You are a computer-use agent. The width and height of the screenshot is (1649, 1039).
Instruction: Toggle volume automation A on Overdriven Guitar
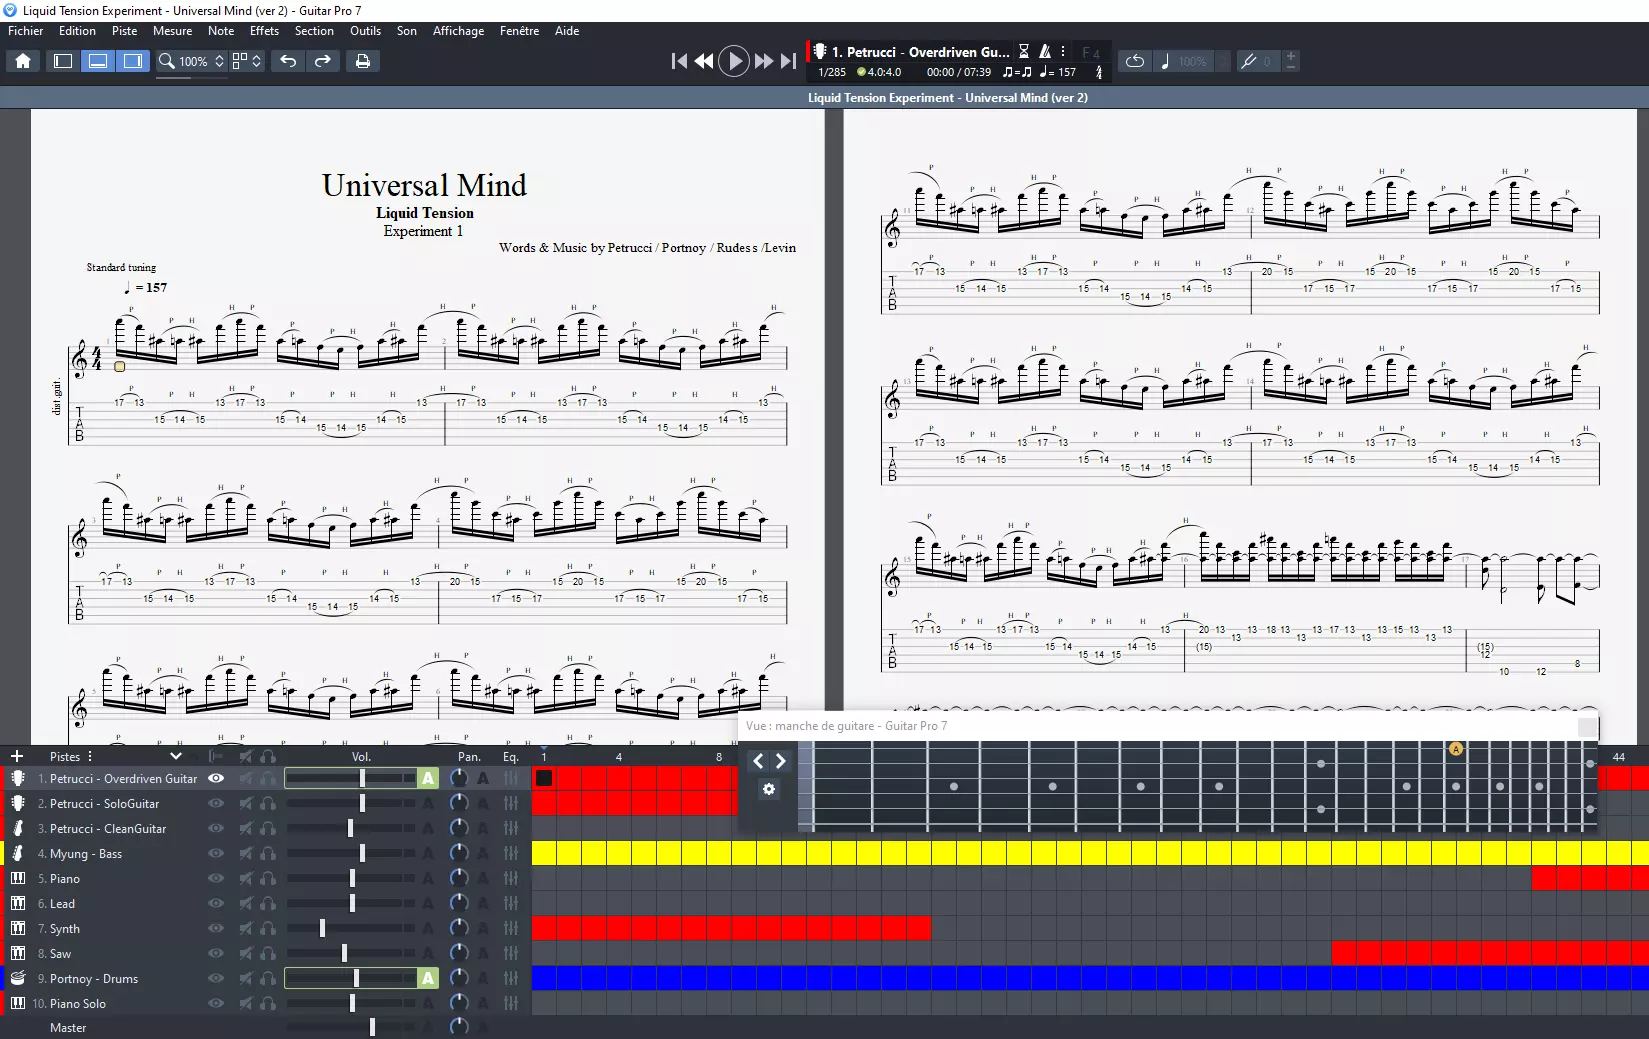(428, 778)
